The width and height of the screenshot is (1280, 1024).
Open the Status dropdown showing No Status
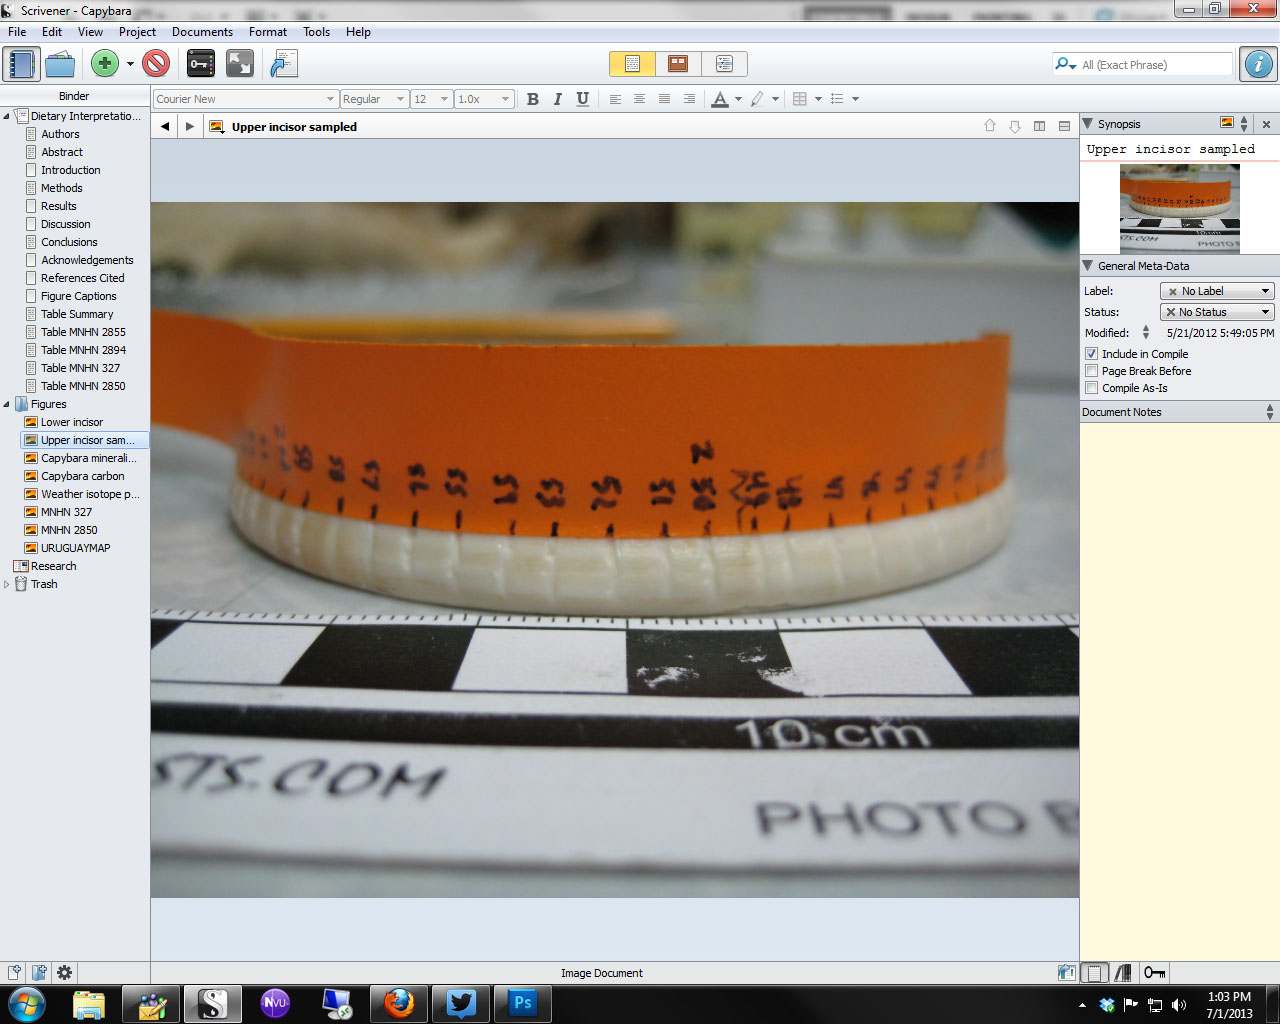tap(1216, 312)
